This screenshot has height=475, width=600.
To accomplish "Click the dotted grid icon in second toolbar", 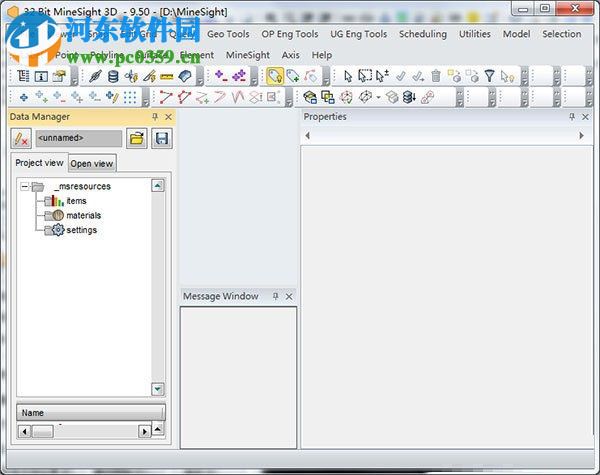I will point(130,97).
